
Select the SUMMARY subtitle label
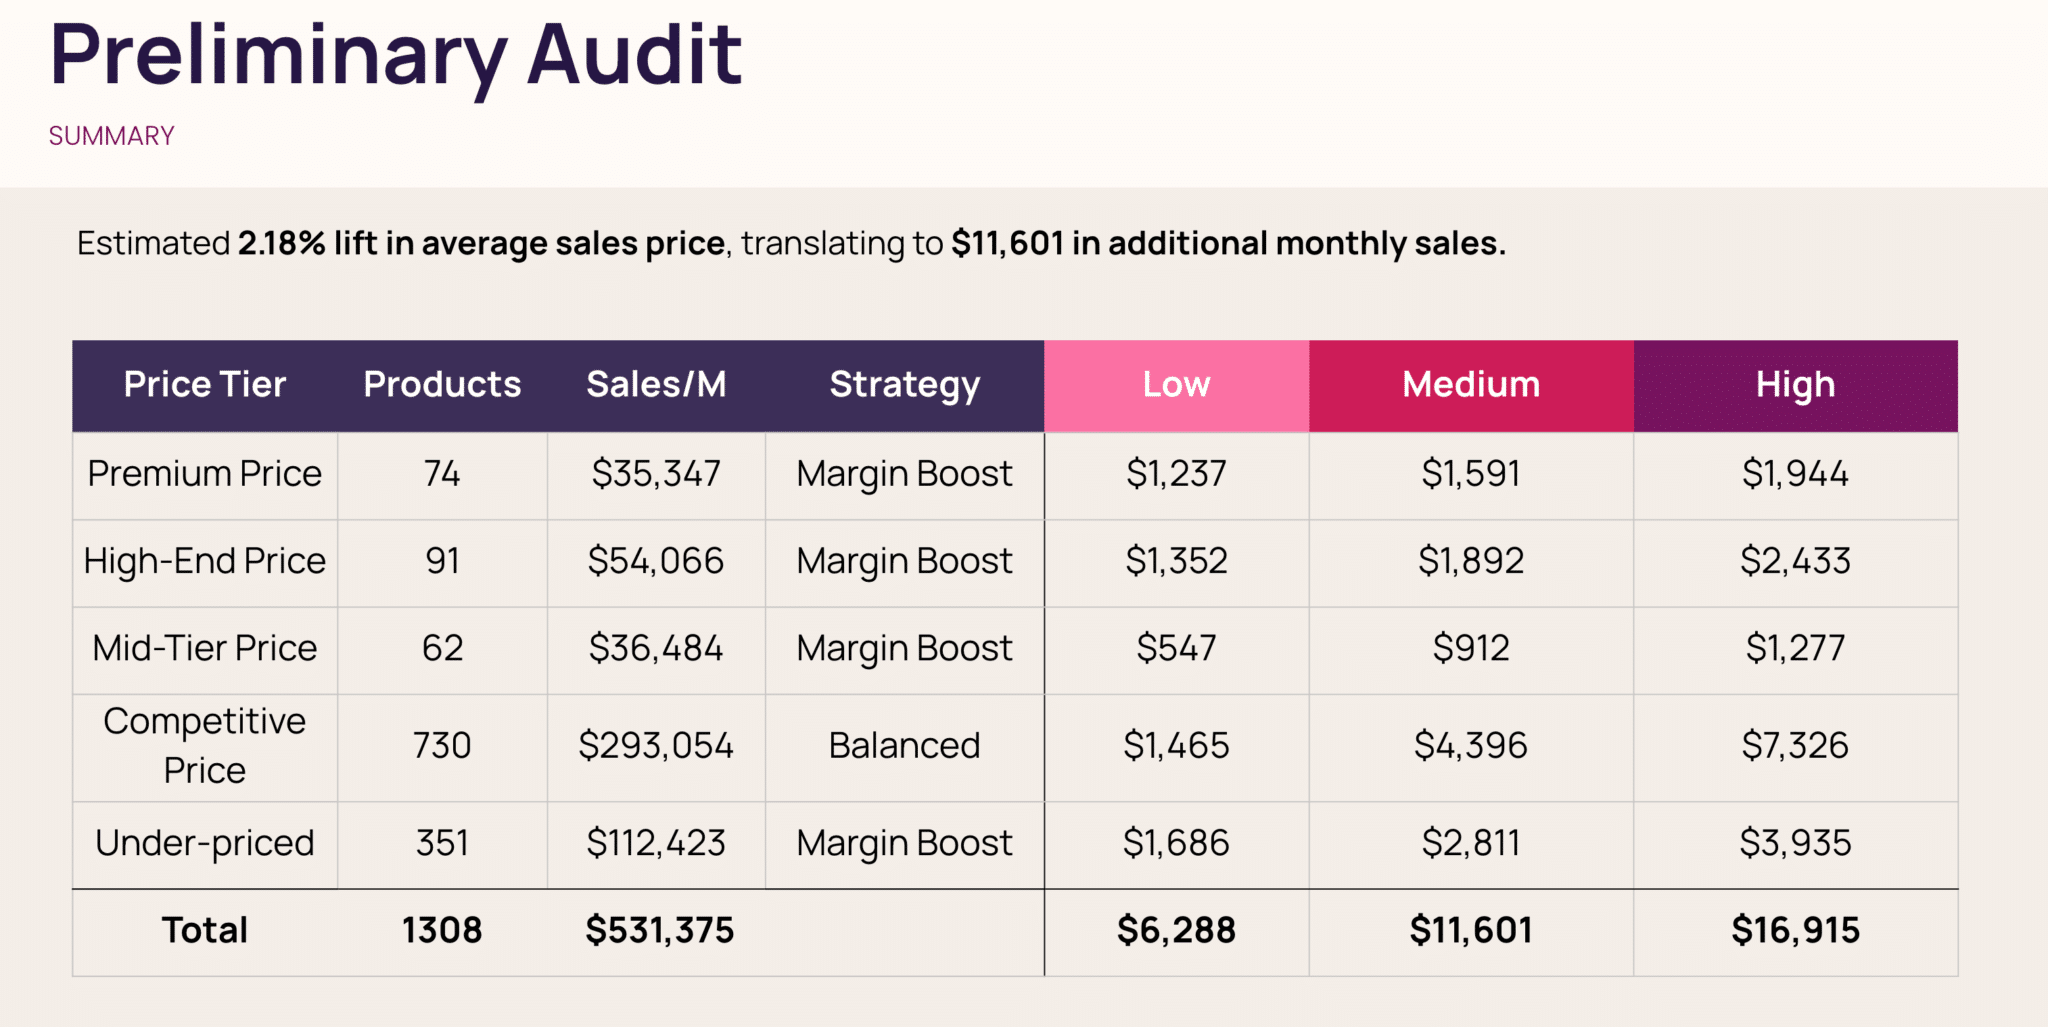click(111, 136)
